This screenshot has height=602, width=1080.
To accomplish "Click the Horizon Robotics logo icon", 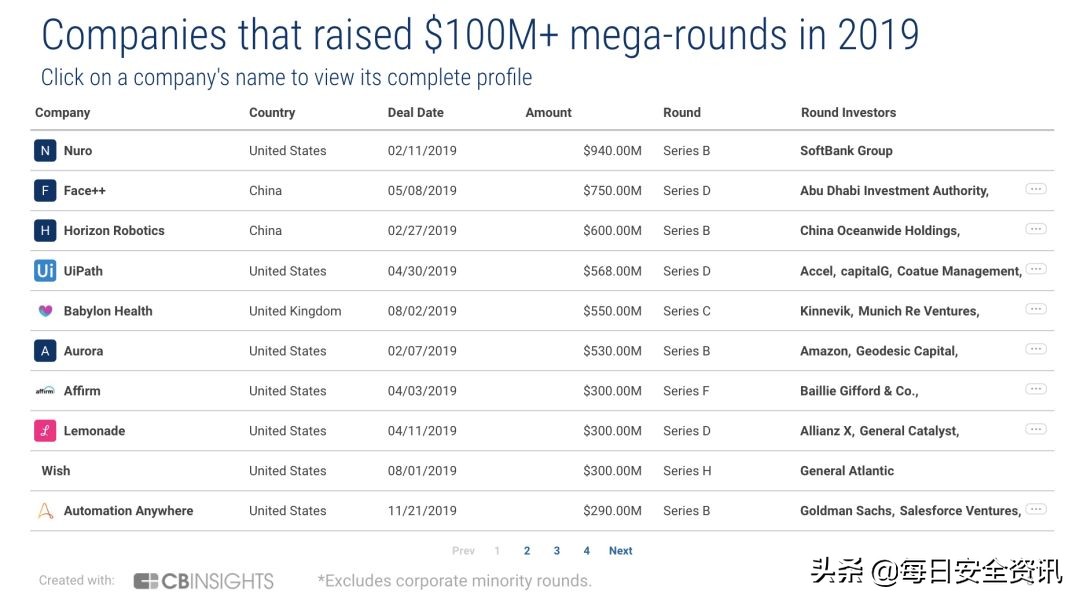I will point(45,231).
